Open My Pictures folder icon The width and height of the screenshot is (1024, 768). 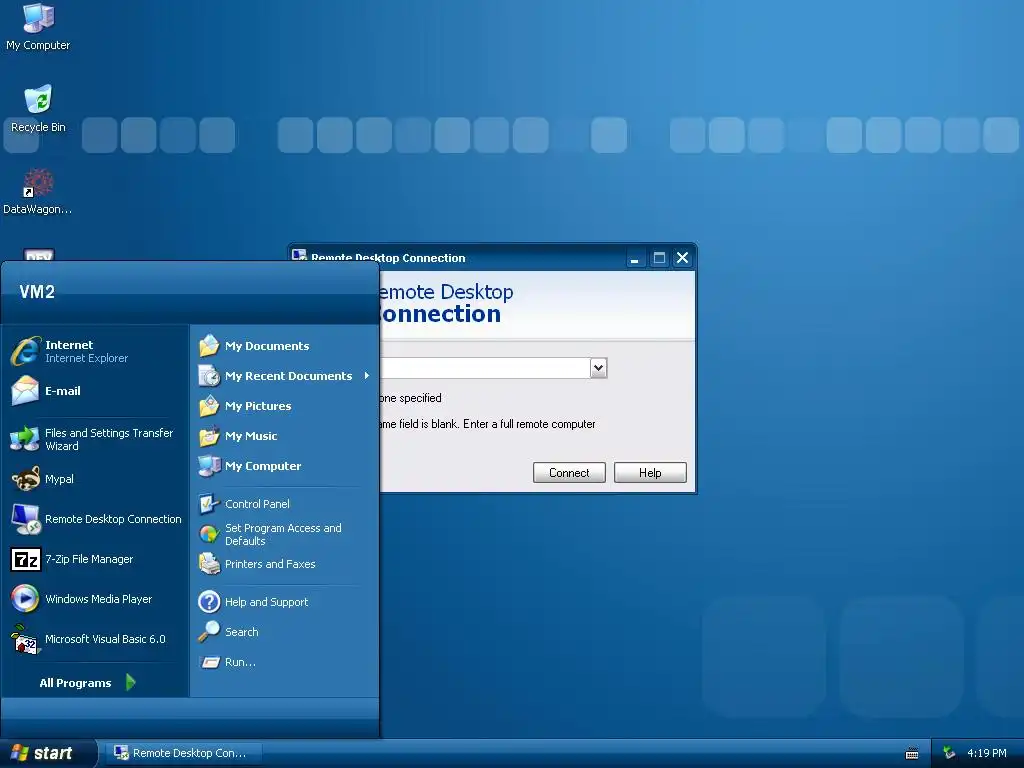(209, 406)
